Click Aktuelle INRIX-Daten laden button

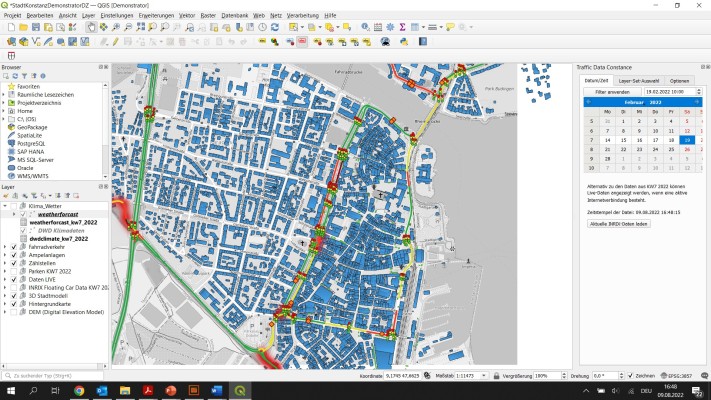tap(618, 224)
